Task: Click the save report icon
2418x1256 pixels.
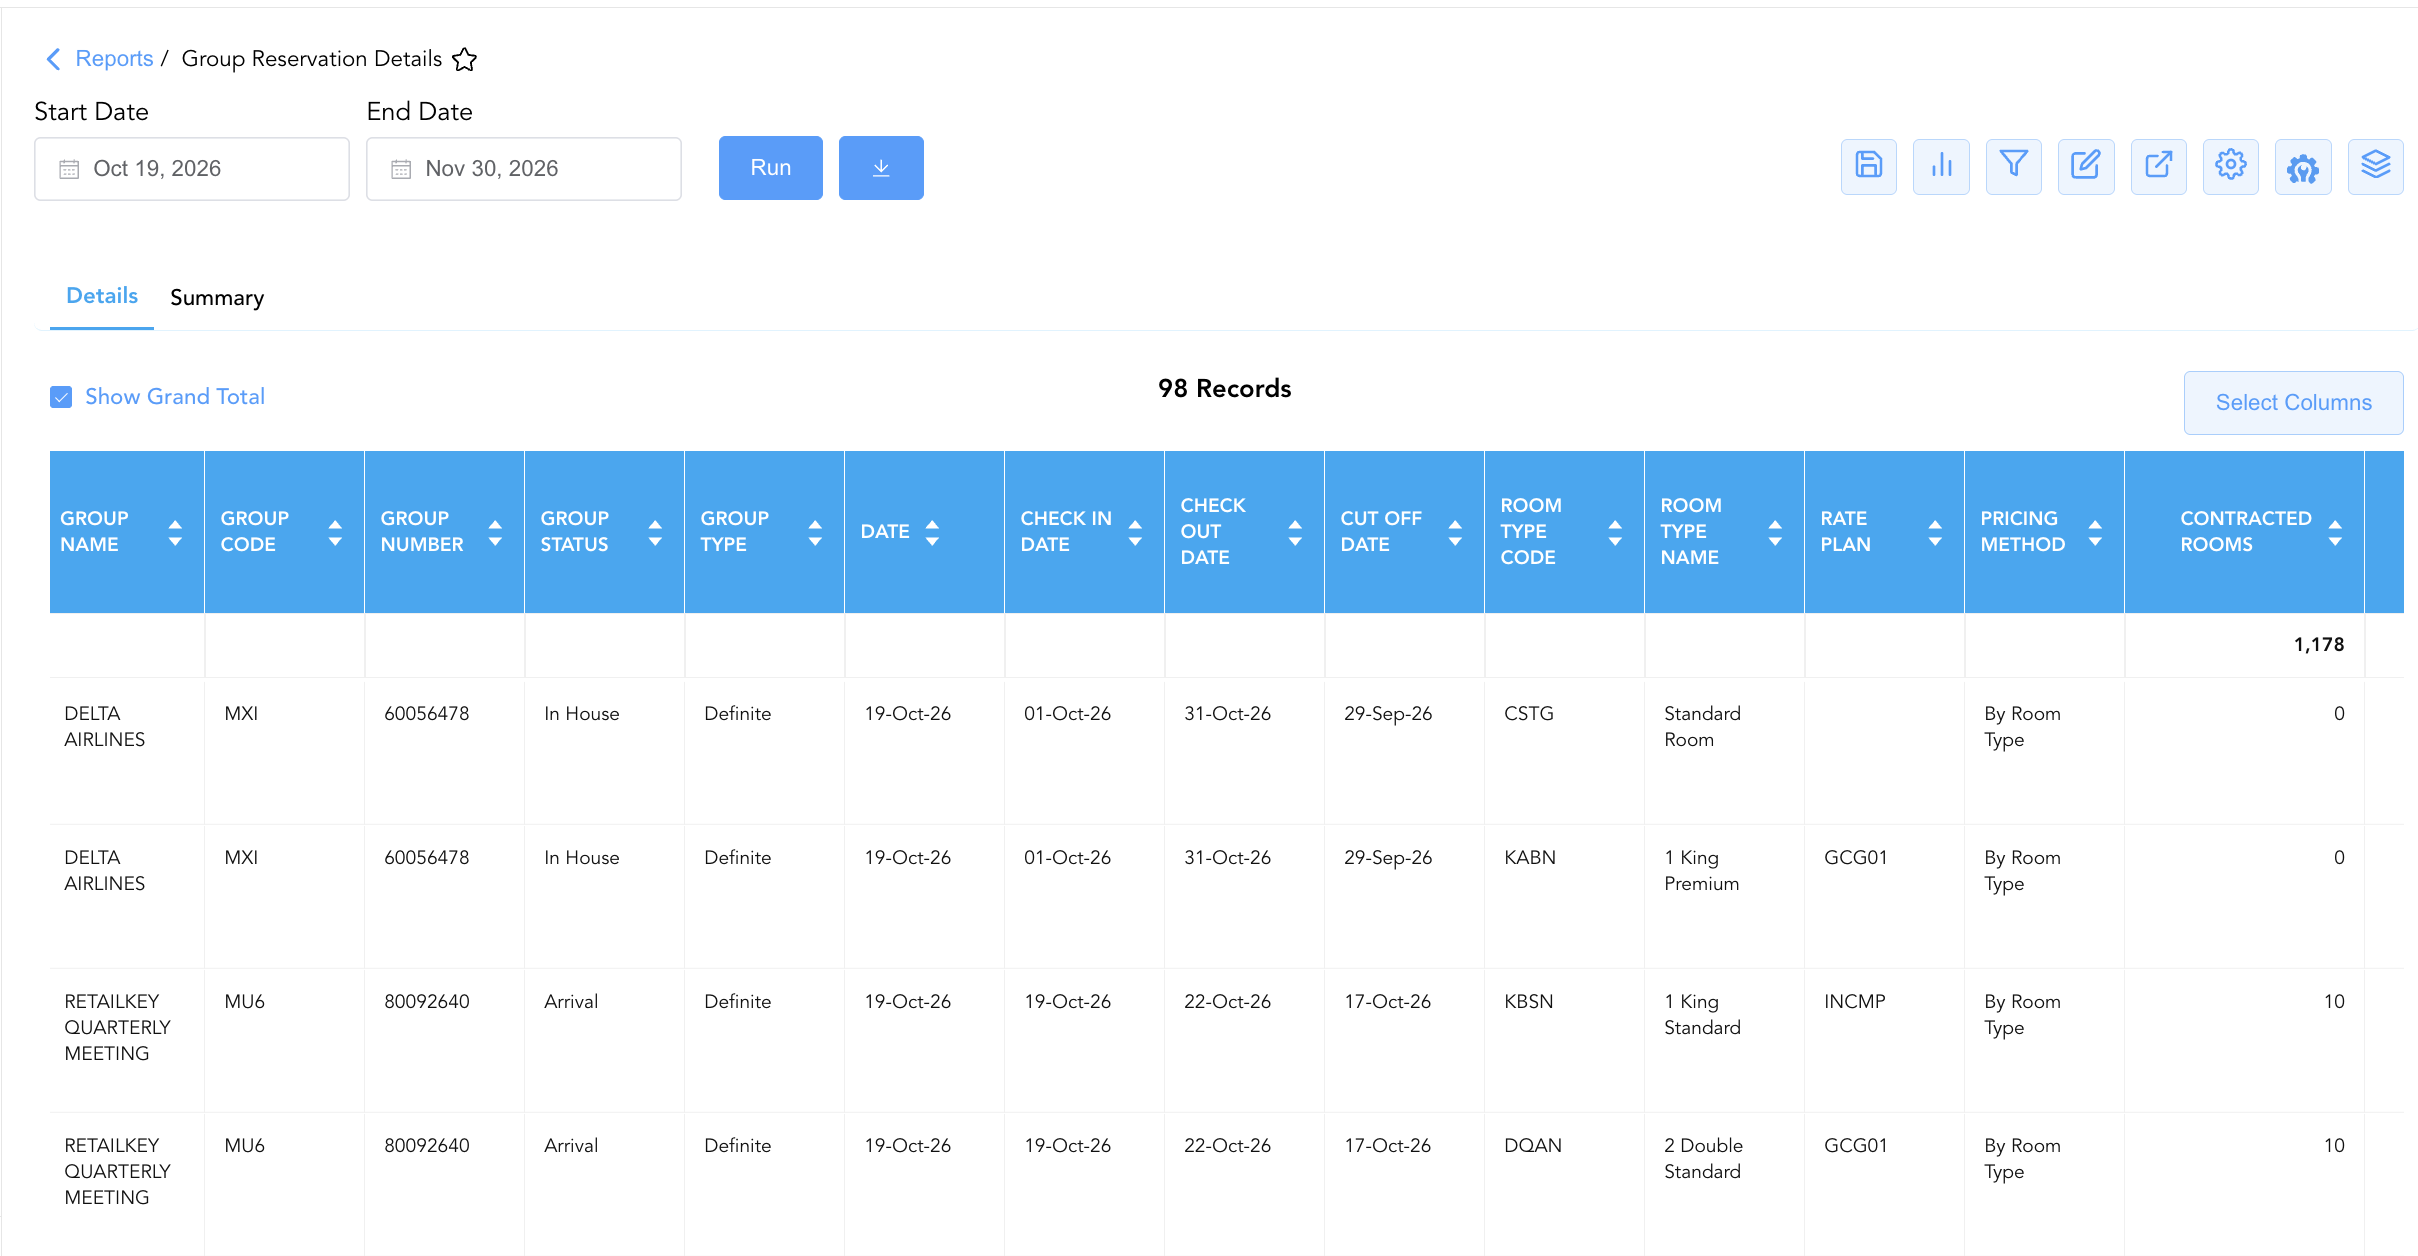Action: coord(1868,166)
